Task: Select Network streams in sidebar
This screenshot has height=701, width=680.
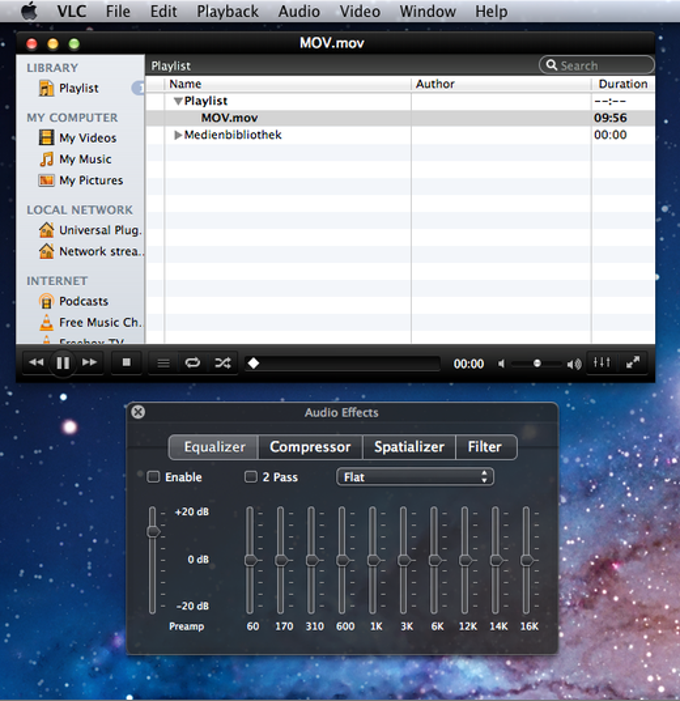Action: click(x=91, y=252)
